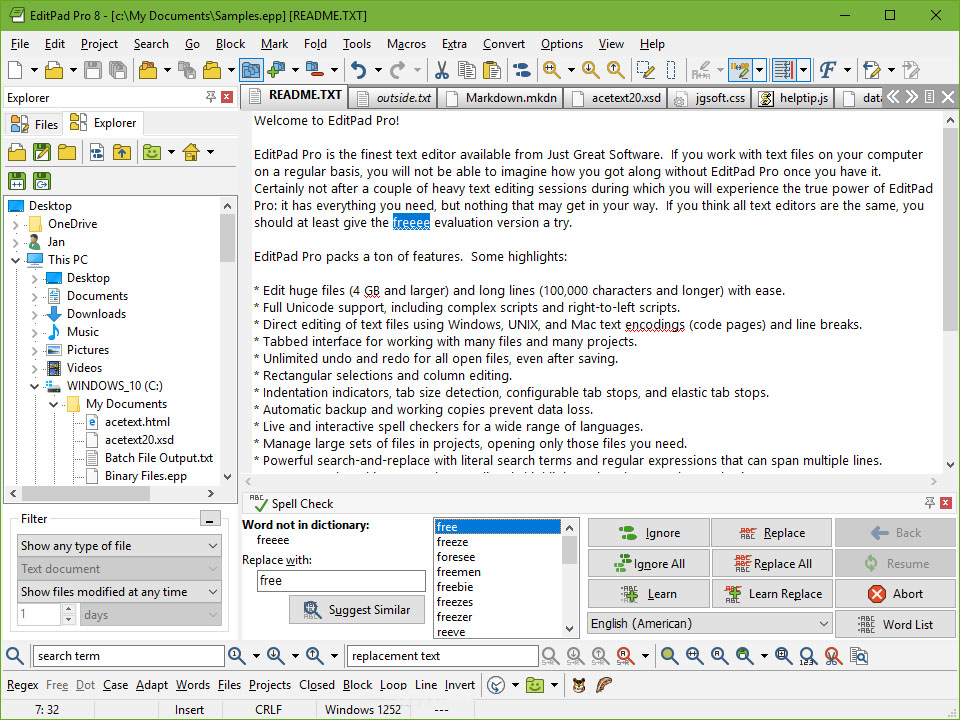960x720 pixels.
Task: Click the Save floppy disk icon
Action: point(92,70)
